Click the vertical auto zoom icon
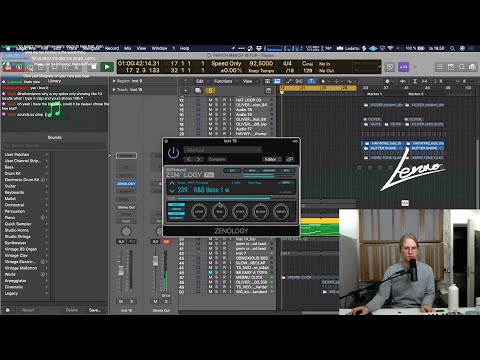 pyautogui.click(x=415, y=81)
